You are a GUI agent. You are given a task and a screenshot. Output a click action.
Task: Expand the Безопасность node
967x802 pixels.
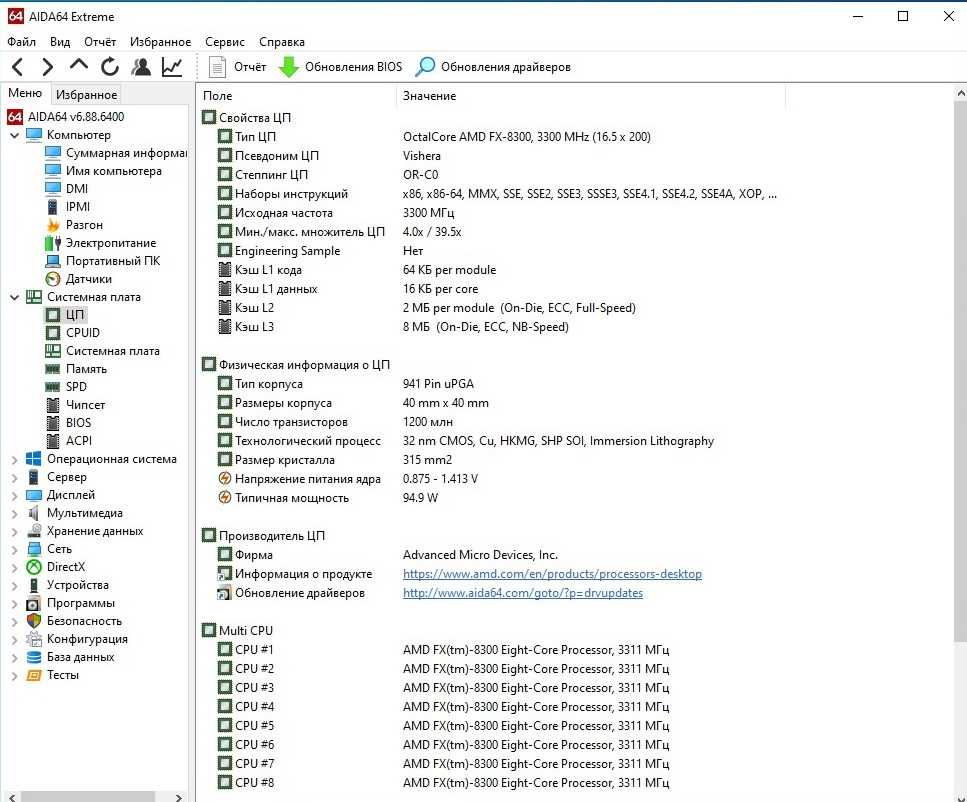pyautogui.click(x=15, y=621)
